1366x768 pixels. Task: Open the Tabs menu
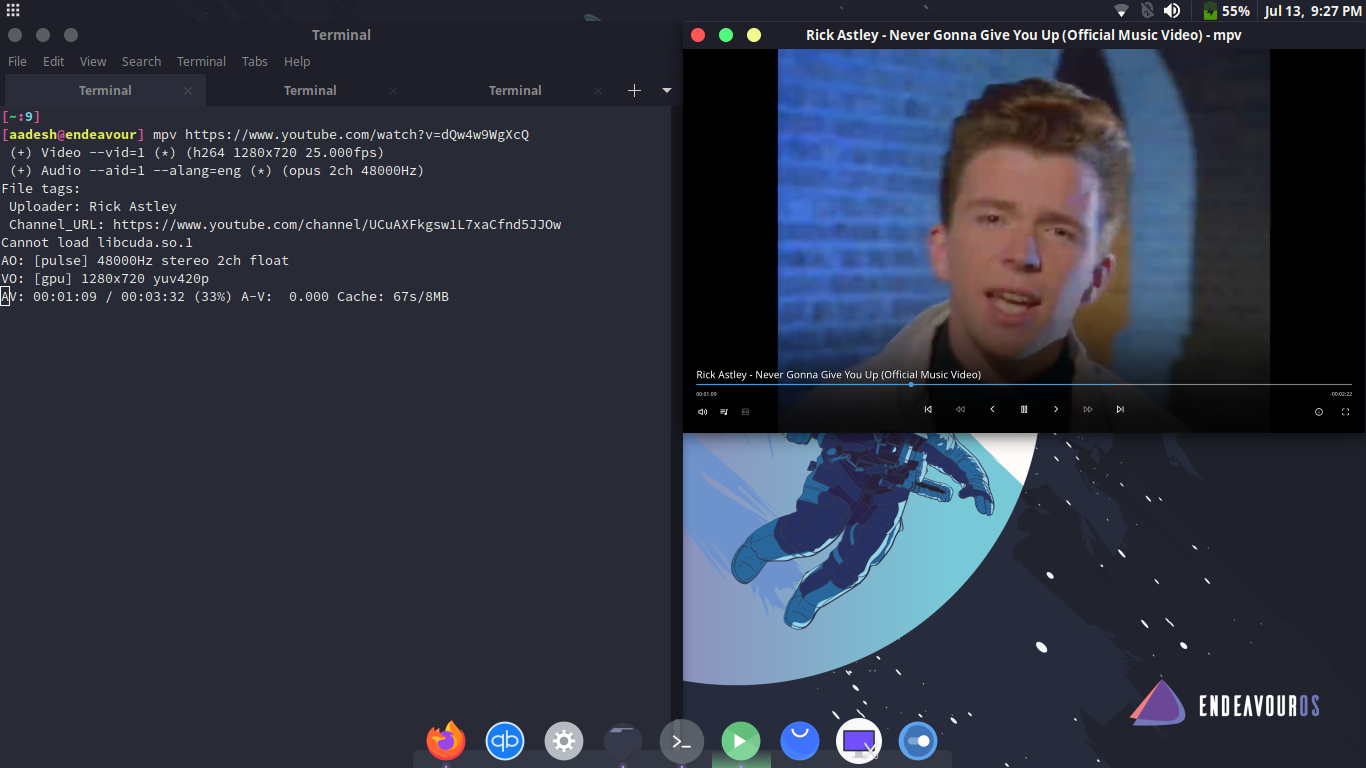point(255,61)
